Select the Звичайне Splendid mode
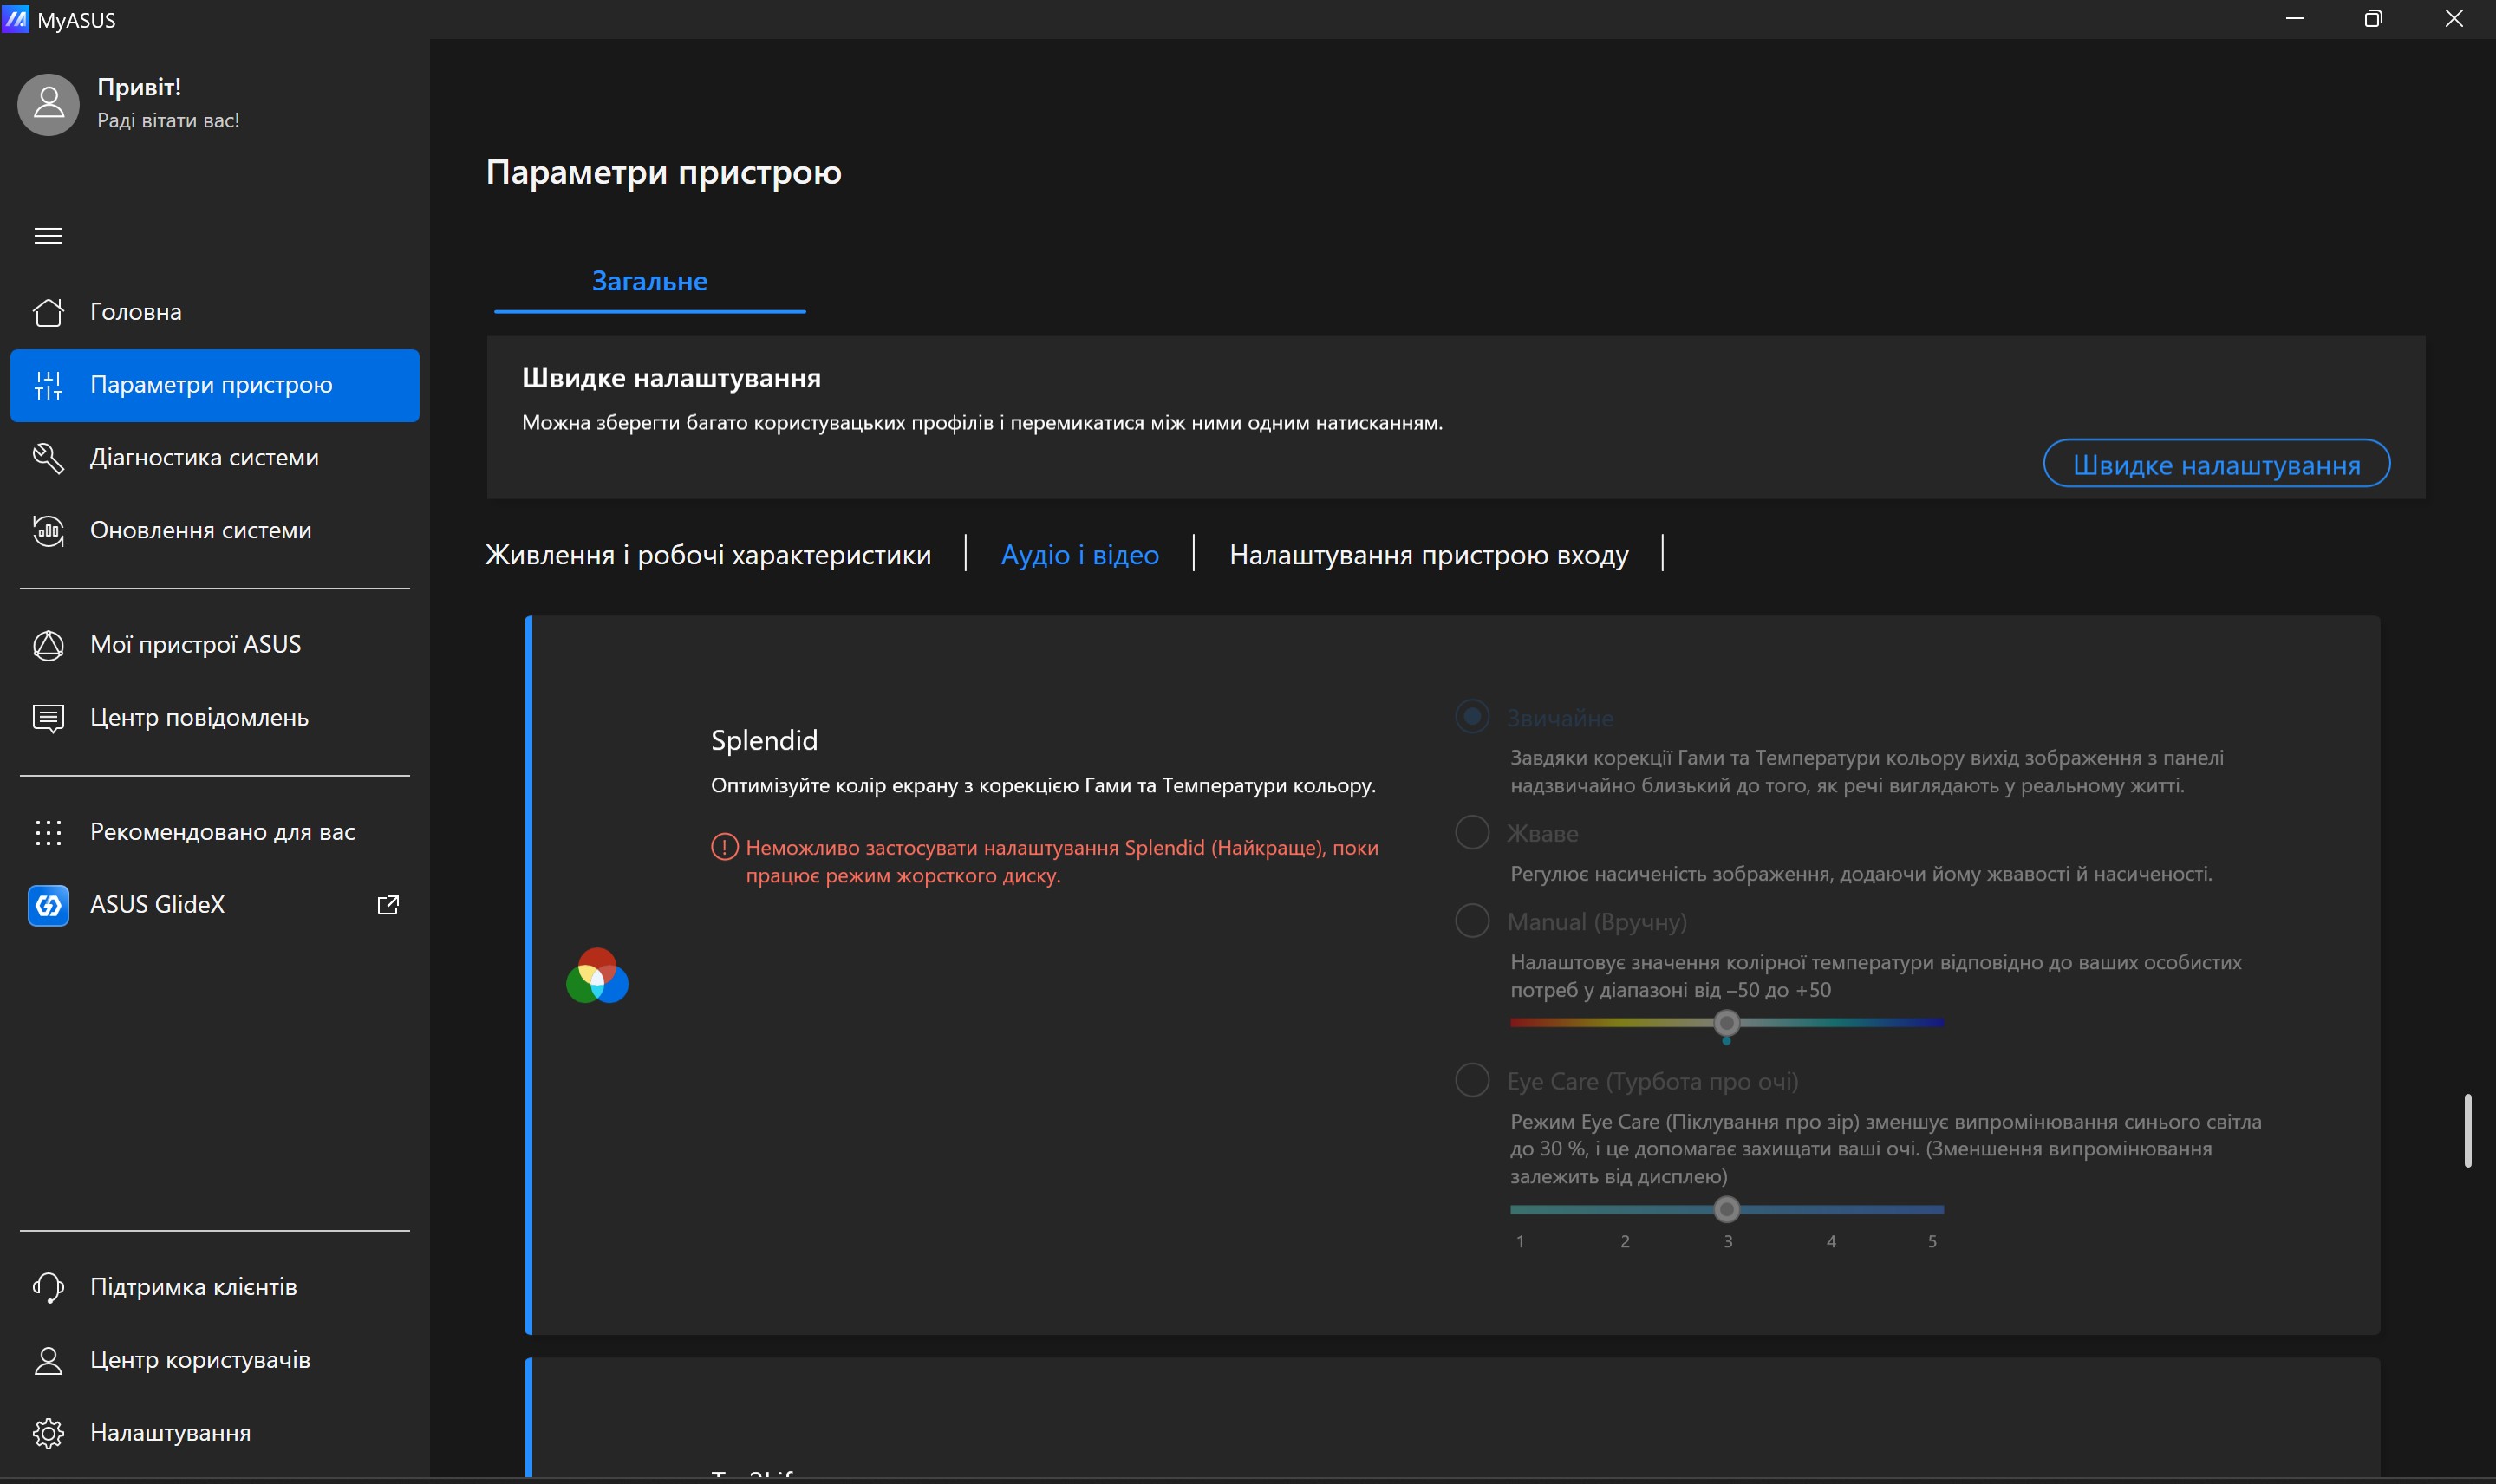The image size is (2496, 1484). (x=1472, y=716)
